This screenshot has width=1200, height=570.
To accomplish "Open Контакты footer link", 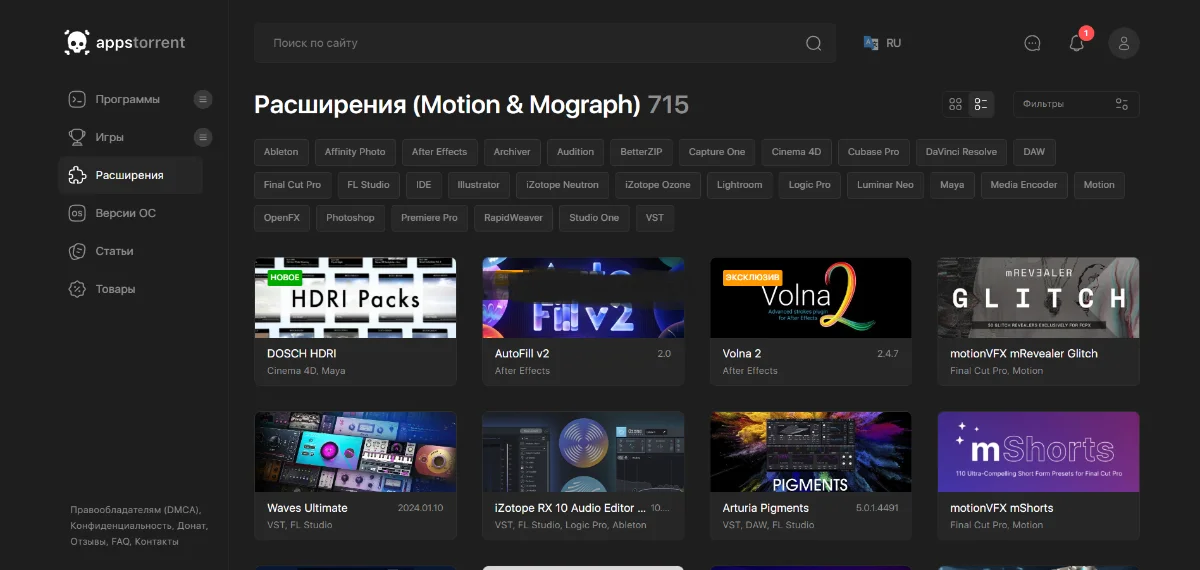I will tap(157, 541).
